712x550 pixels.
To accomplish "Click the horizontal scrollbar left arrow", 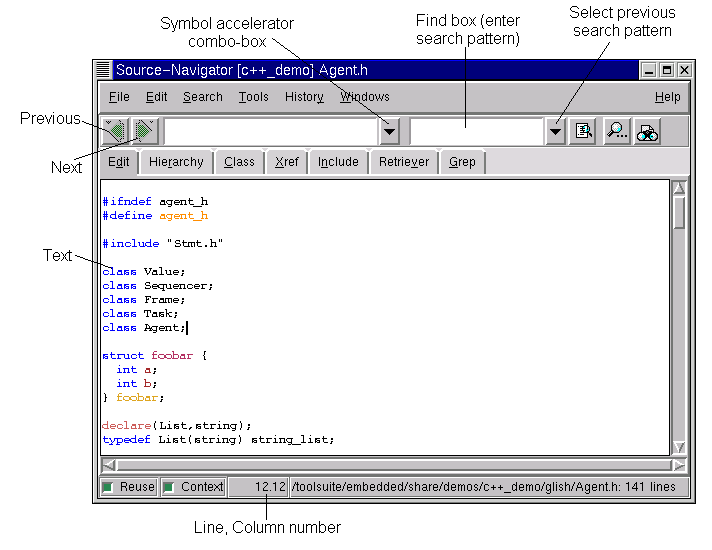I will (x=109, y=466).
